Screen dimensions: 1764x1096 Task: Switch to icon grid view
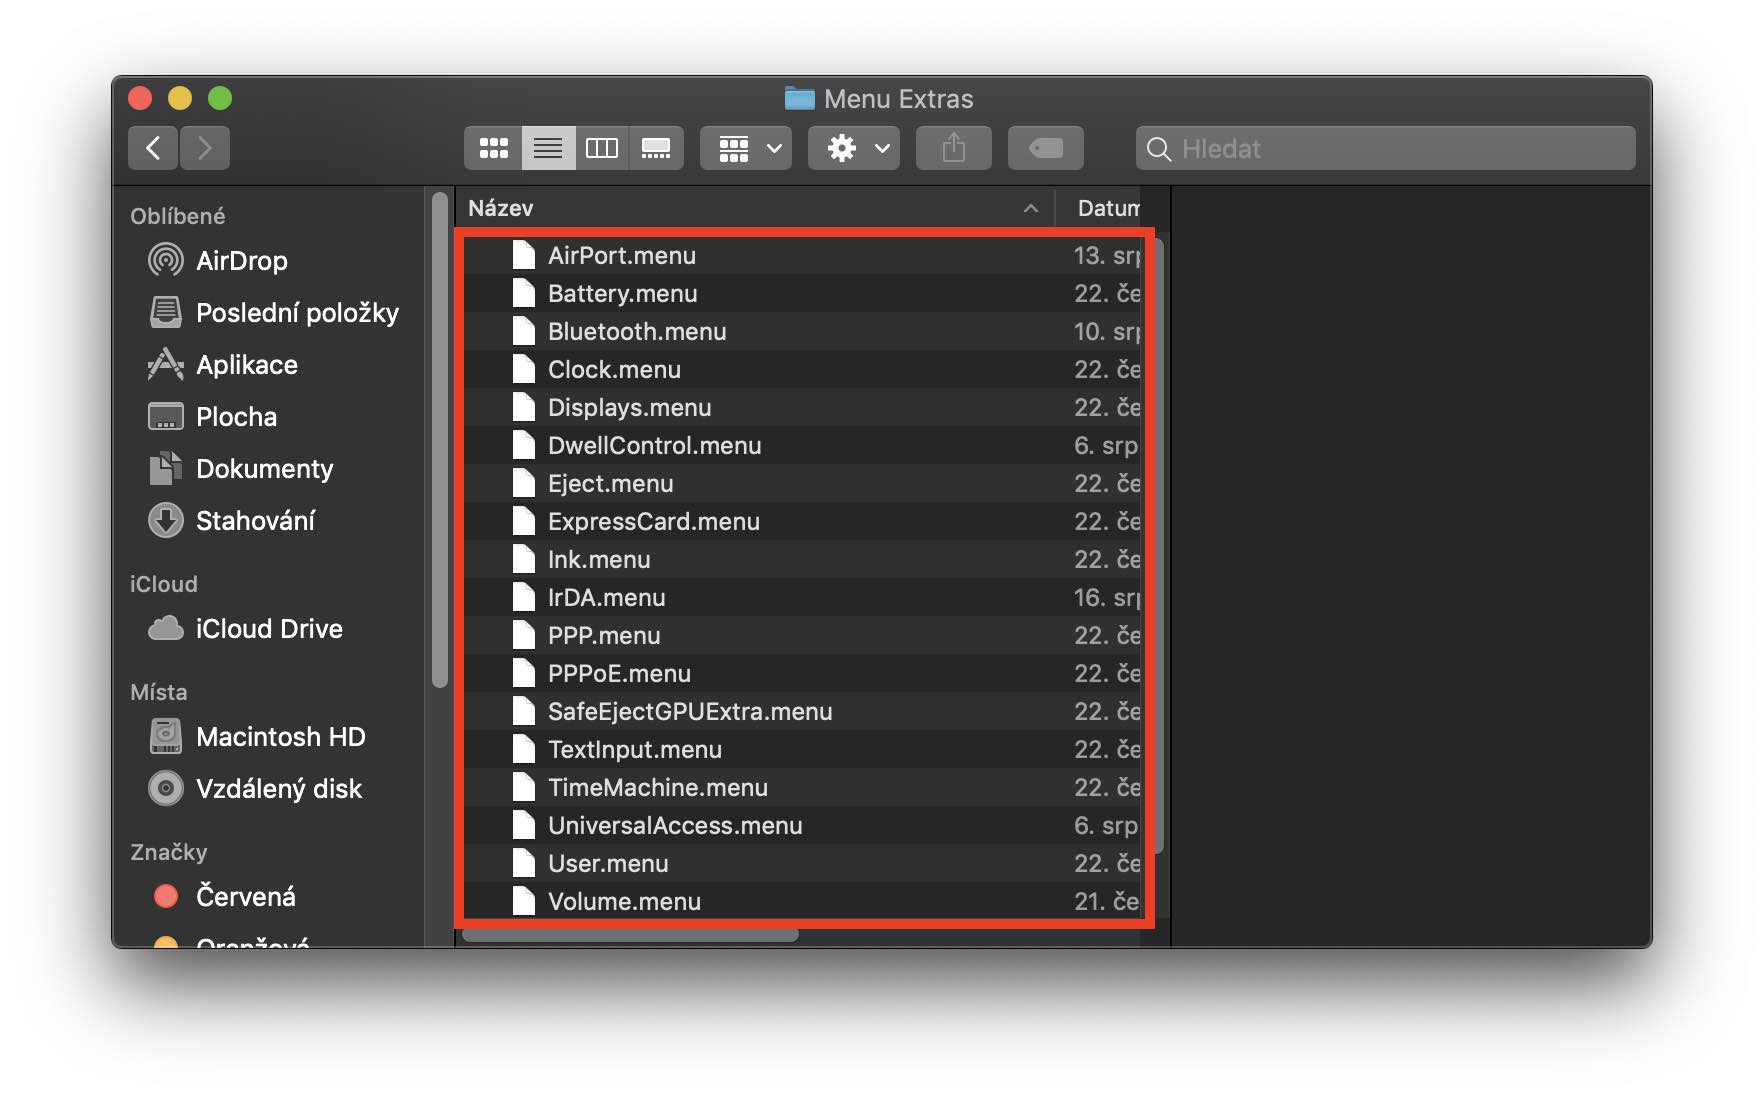click(492, 148)
